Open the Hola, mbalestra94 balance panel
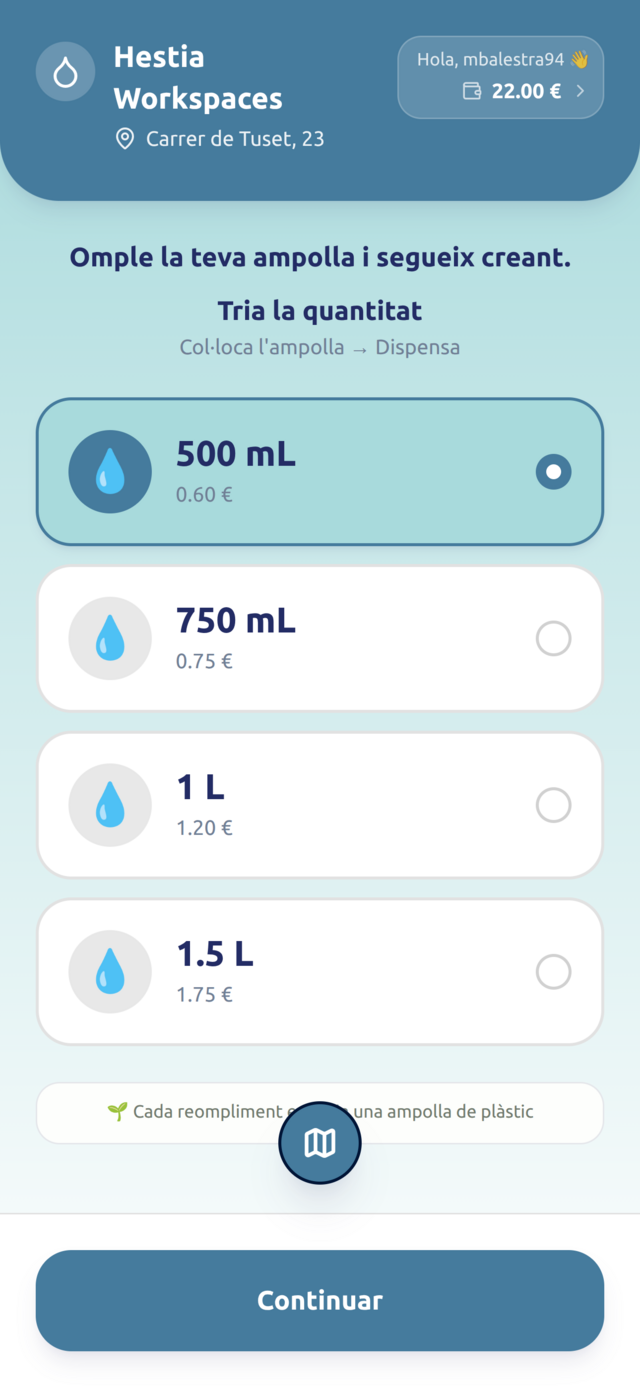Viewport: 640px width, 1387px height. click(501, 77)
